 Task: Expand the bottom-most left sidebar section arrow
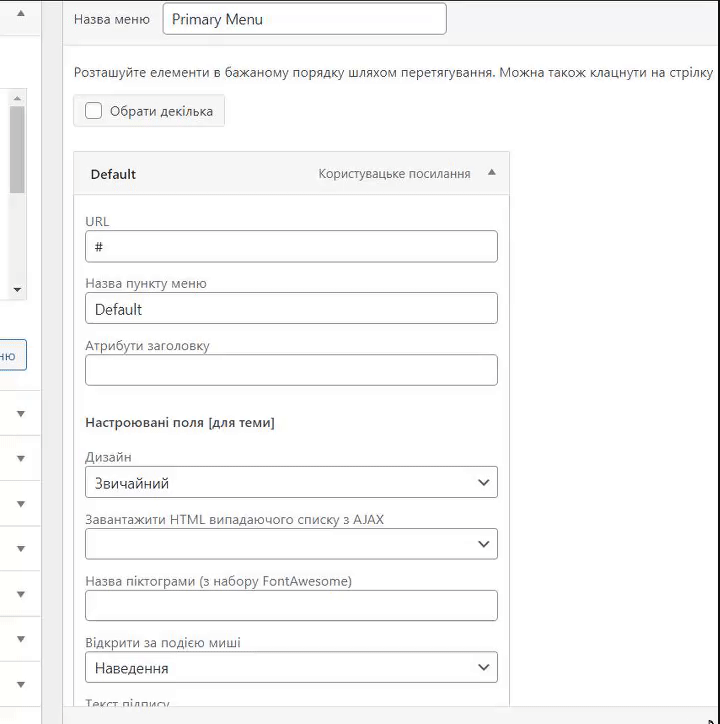coord(20,684)
